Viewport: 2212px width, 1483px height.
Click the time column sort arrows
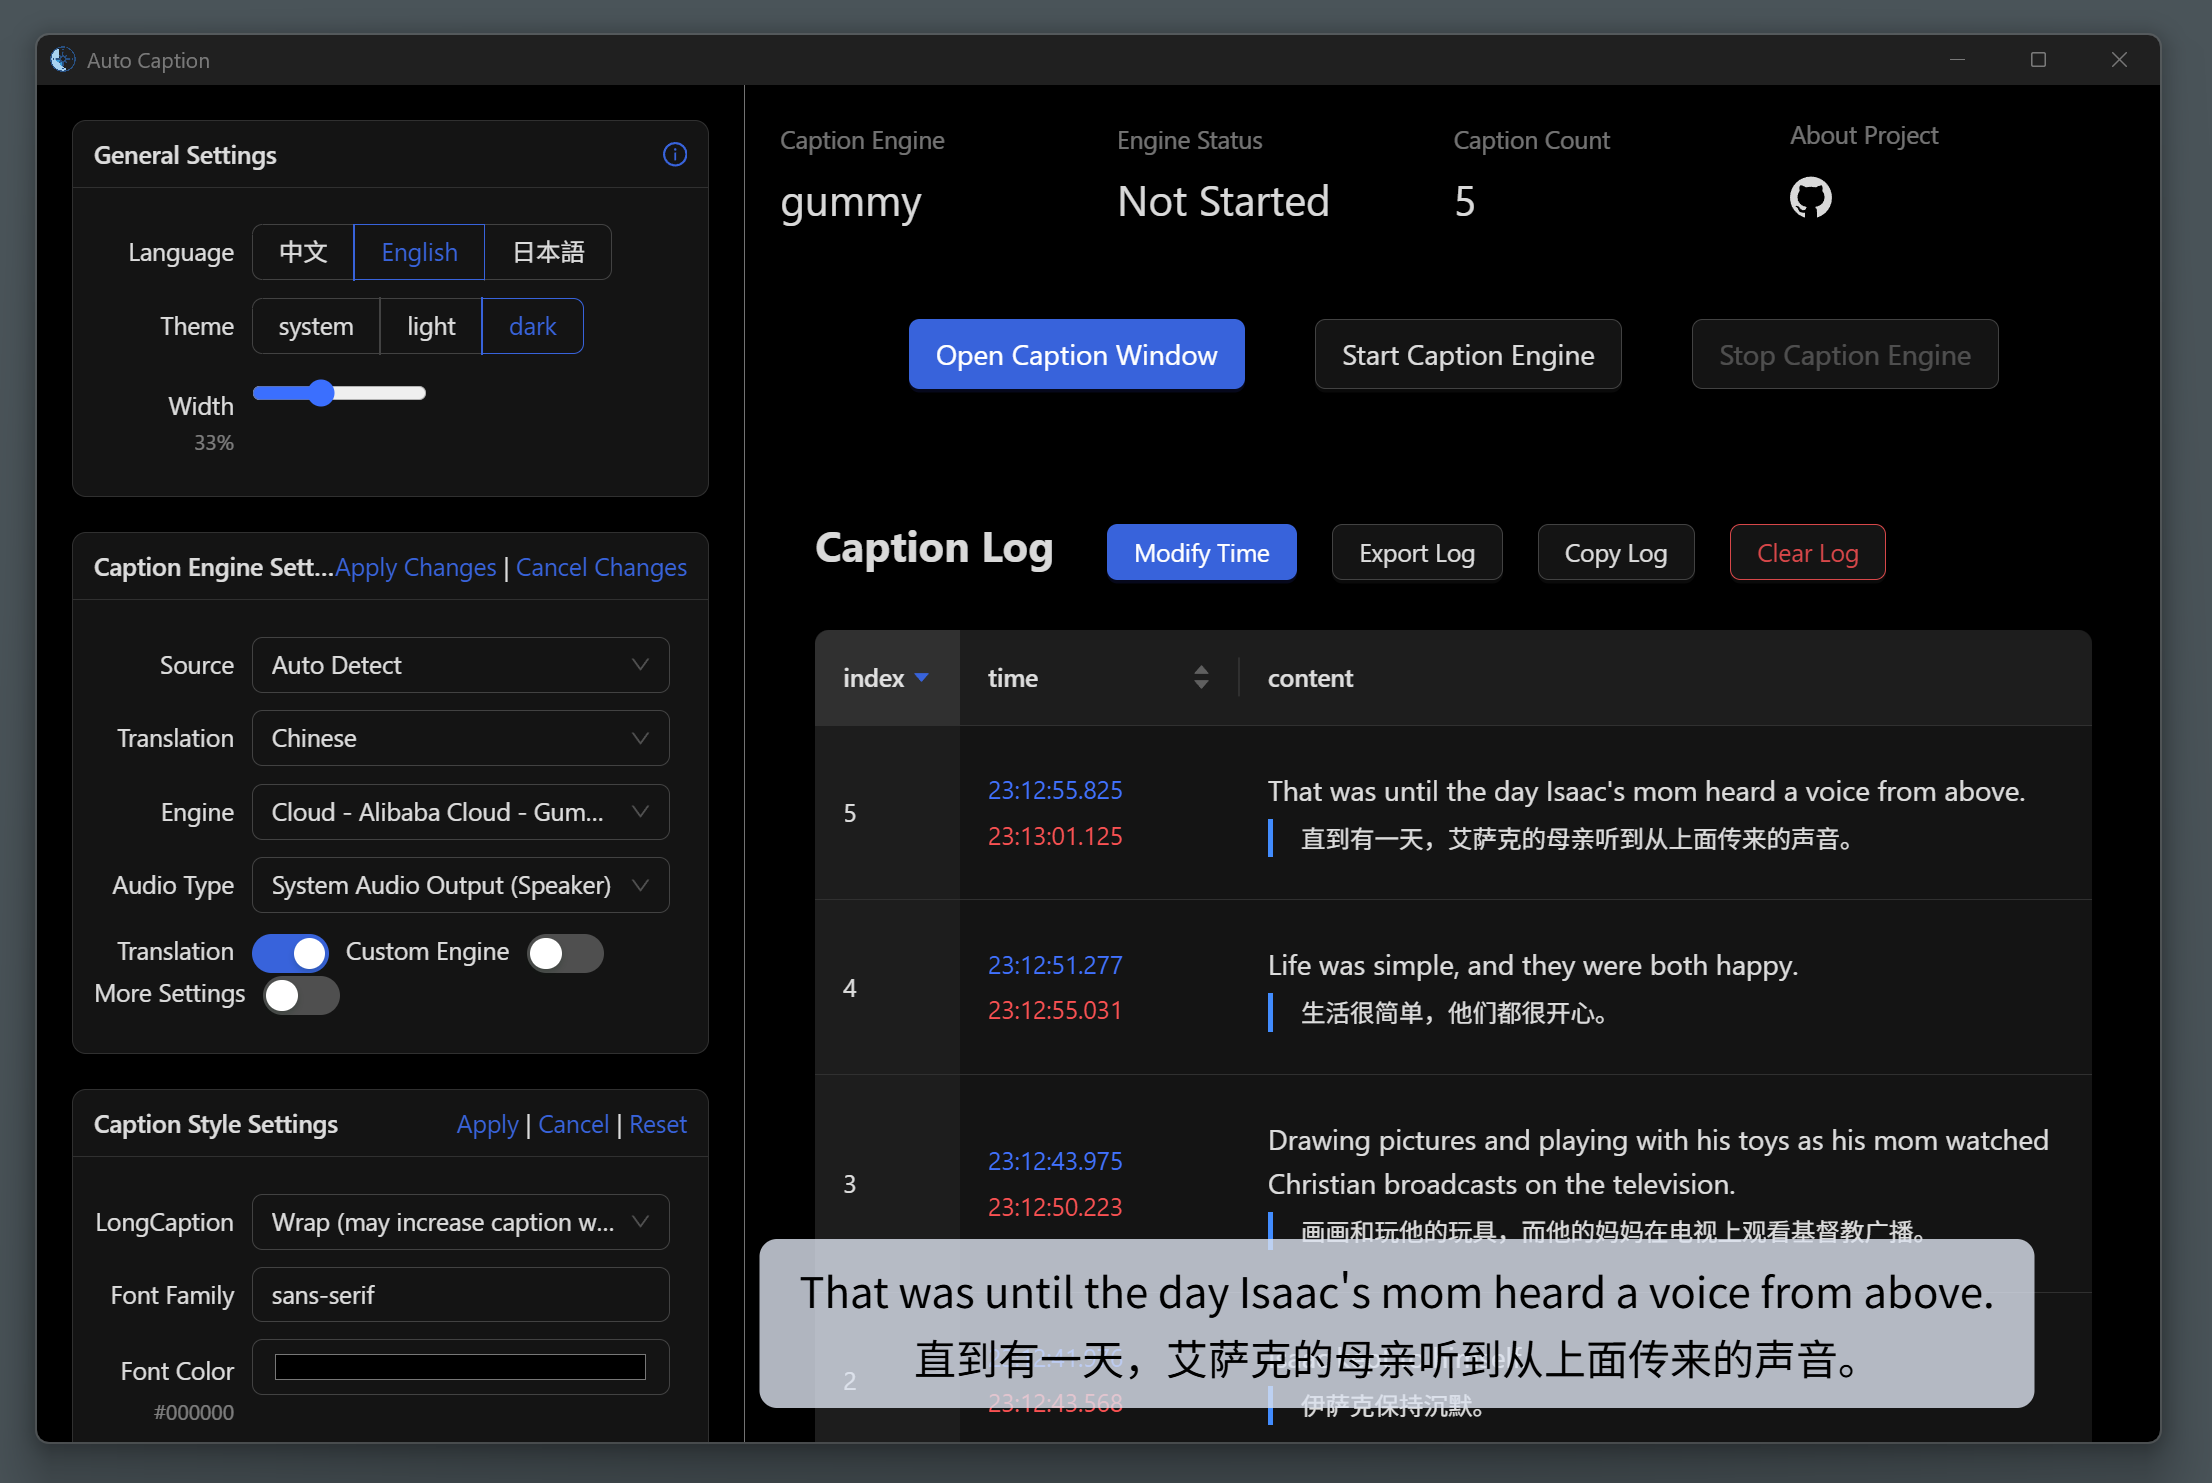tap(1201, 678)
